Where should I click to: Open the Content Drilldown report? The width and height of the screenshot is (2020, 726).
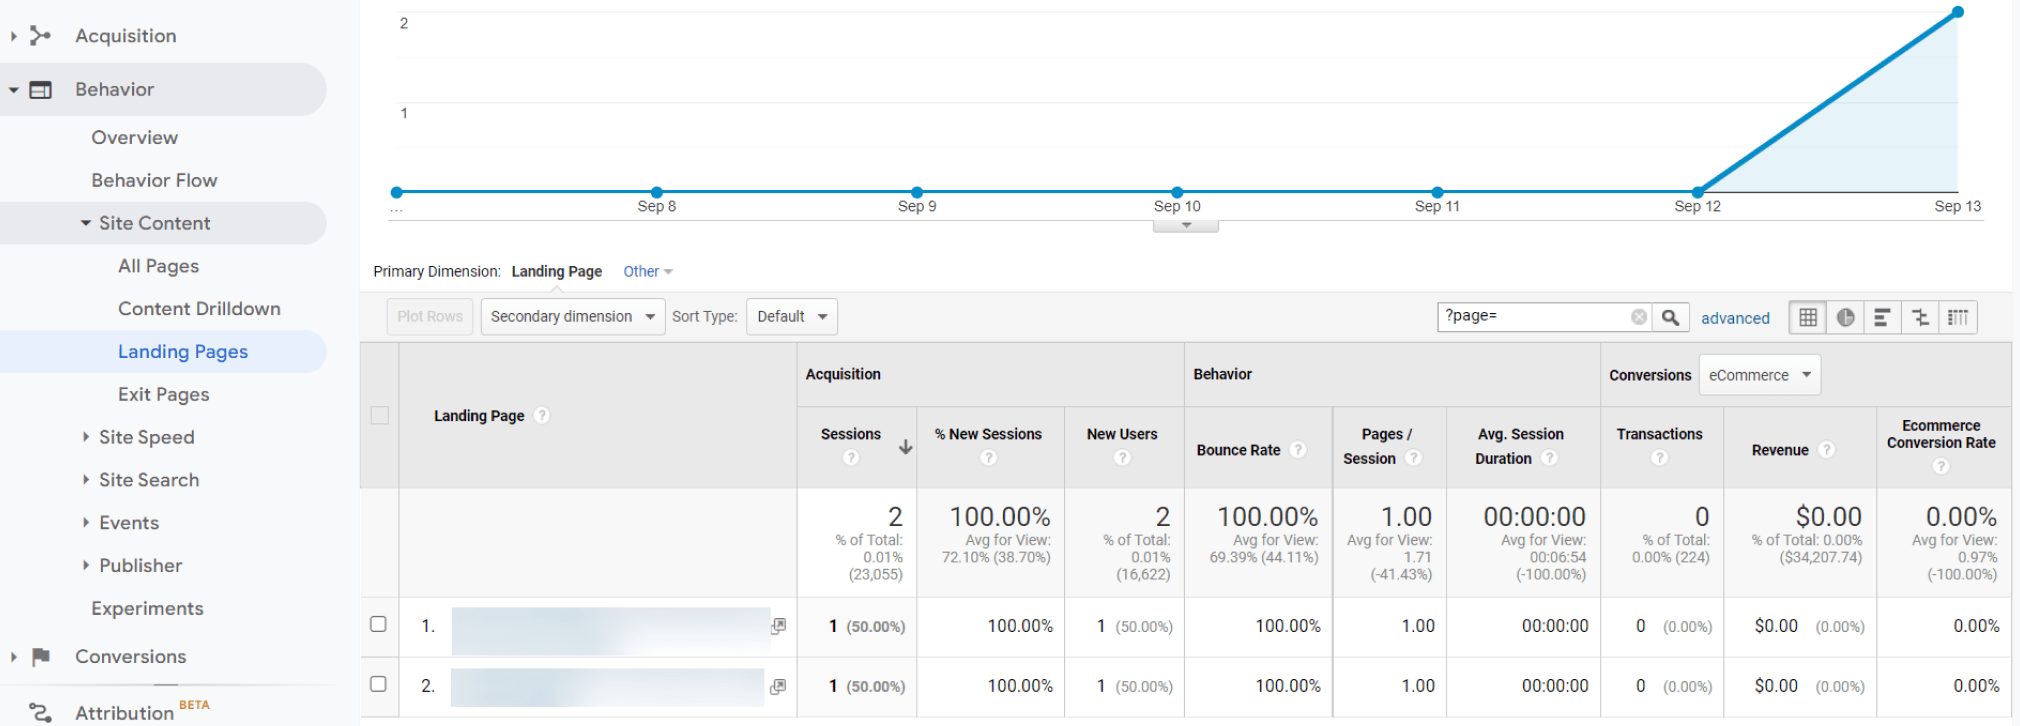coord(199,309)
